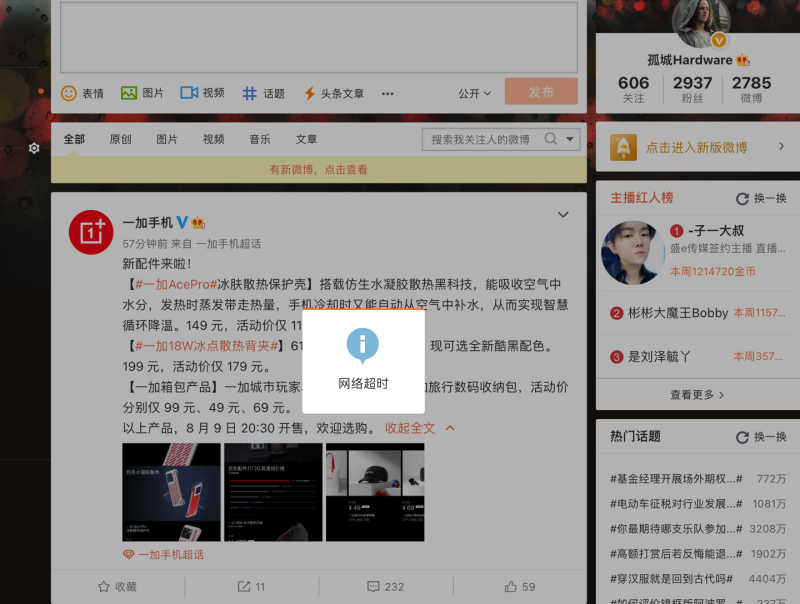Image resolution: width=800 pixels, height=604 pixels.
Task: Open the 2937 粉丝 followers count
Action: (x=692, y=89)
